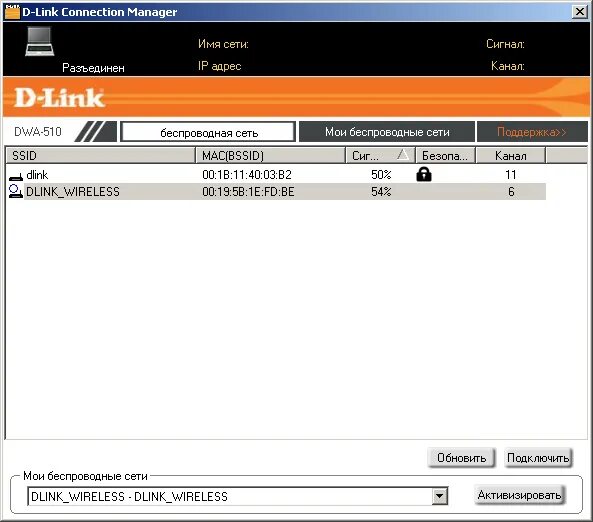Sort by Безопа... security column header
The width and height of the screenshot is (593, 522).
pyautogui.click(x=445, y=155)
